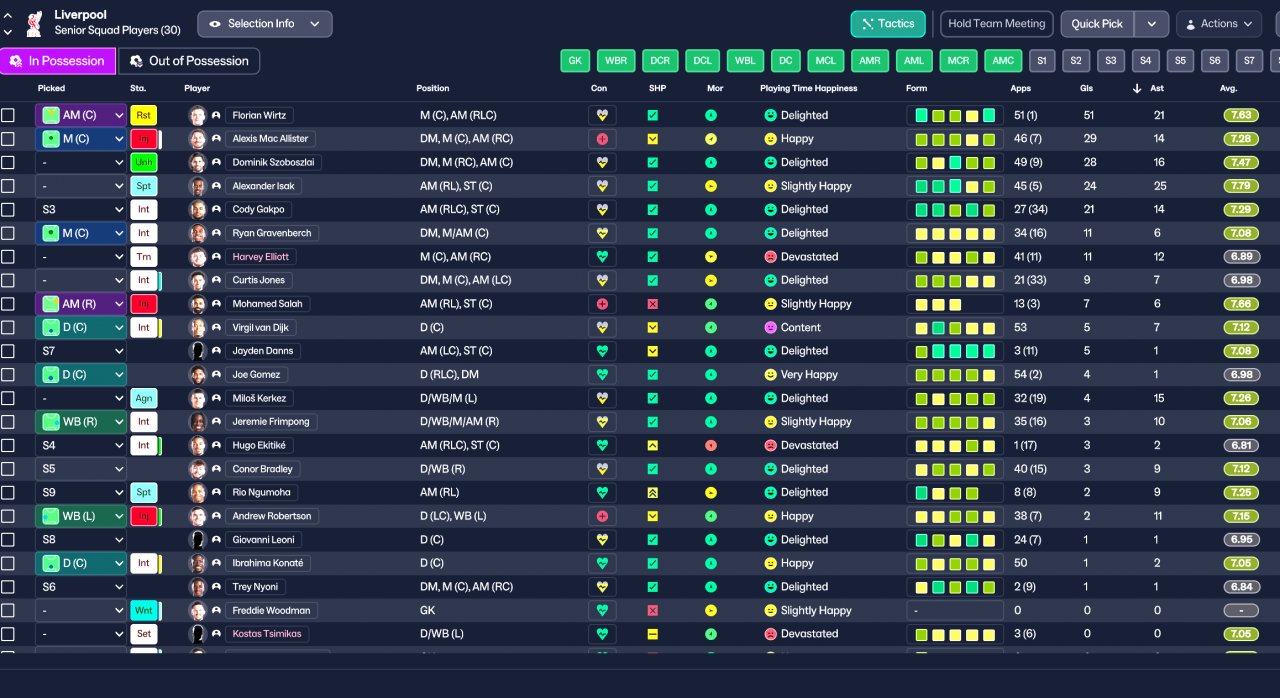Screen dimensions: 1280x698
Task: Open Virgil van Dijk's player name button
Action: pyautogui.click(x=260, y=327)
